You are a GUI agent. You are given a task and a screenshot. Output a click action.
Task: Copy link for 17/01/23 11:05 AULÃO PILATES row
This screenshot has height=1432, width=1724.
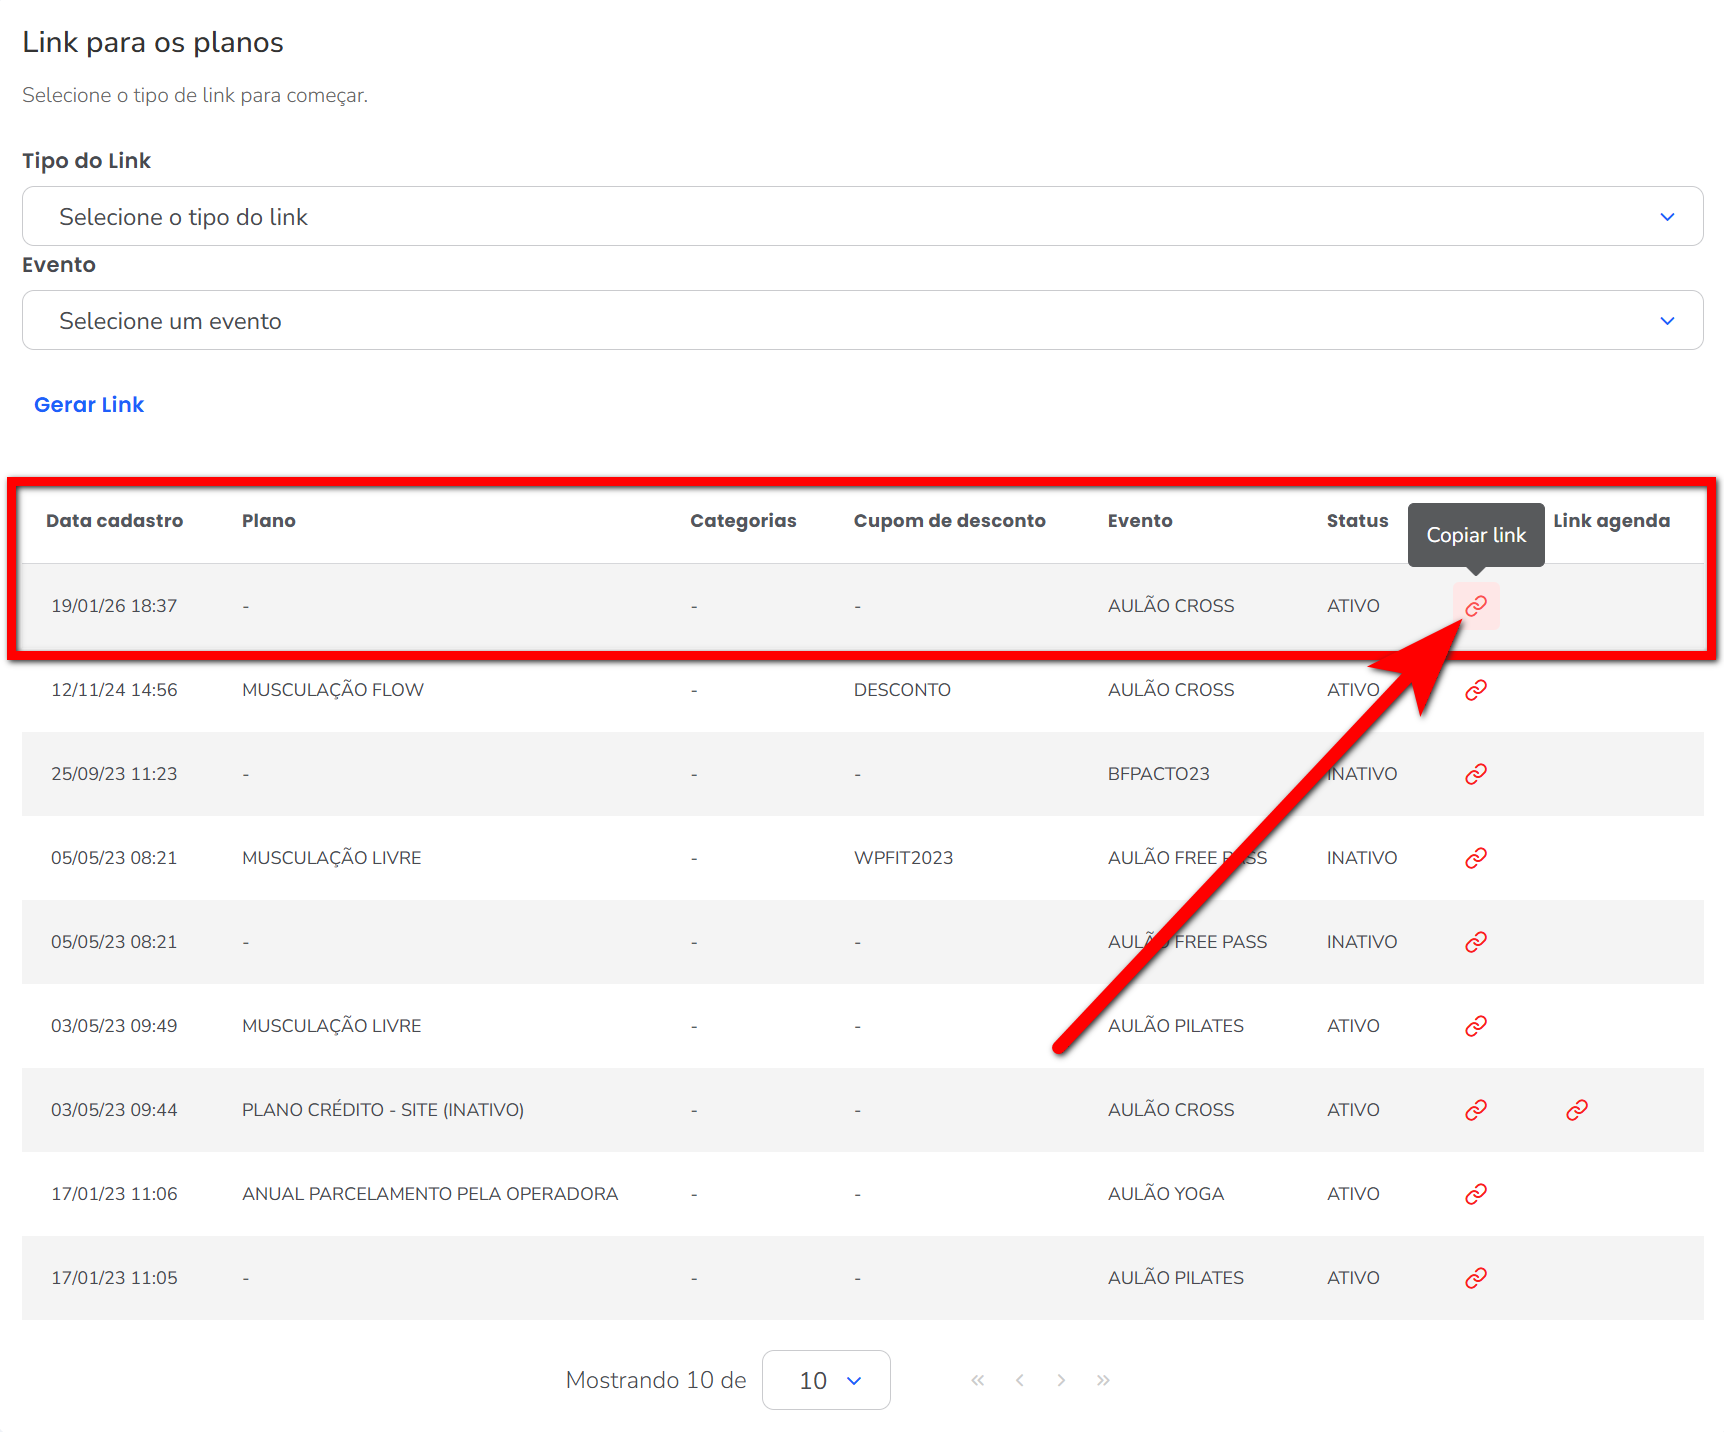pyautogui.click(x=1476, y=1278)
